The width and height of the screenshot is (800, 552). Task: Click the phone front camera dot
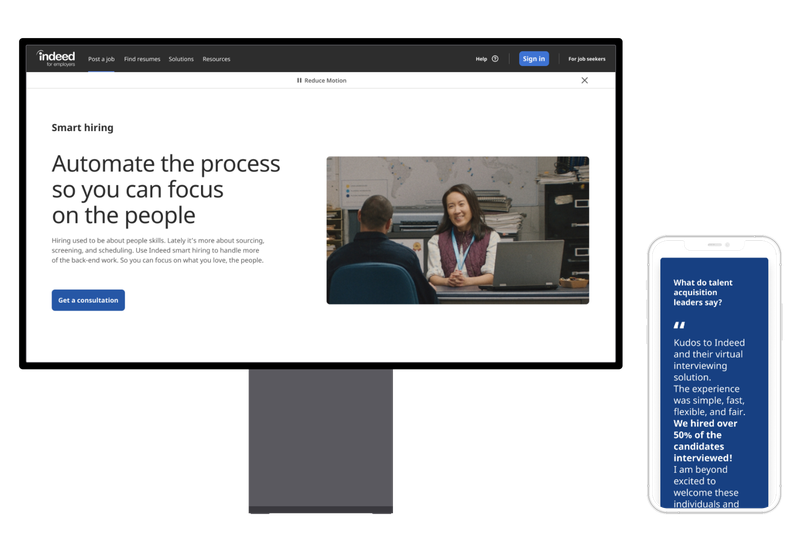pos(728,245)
